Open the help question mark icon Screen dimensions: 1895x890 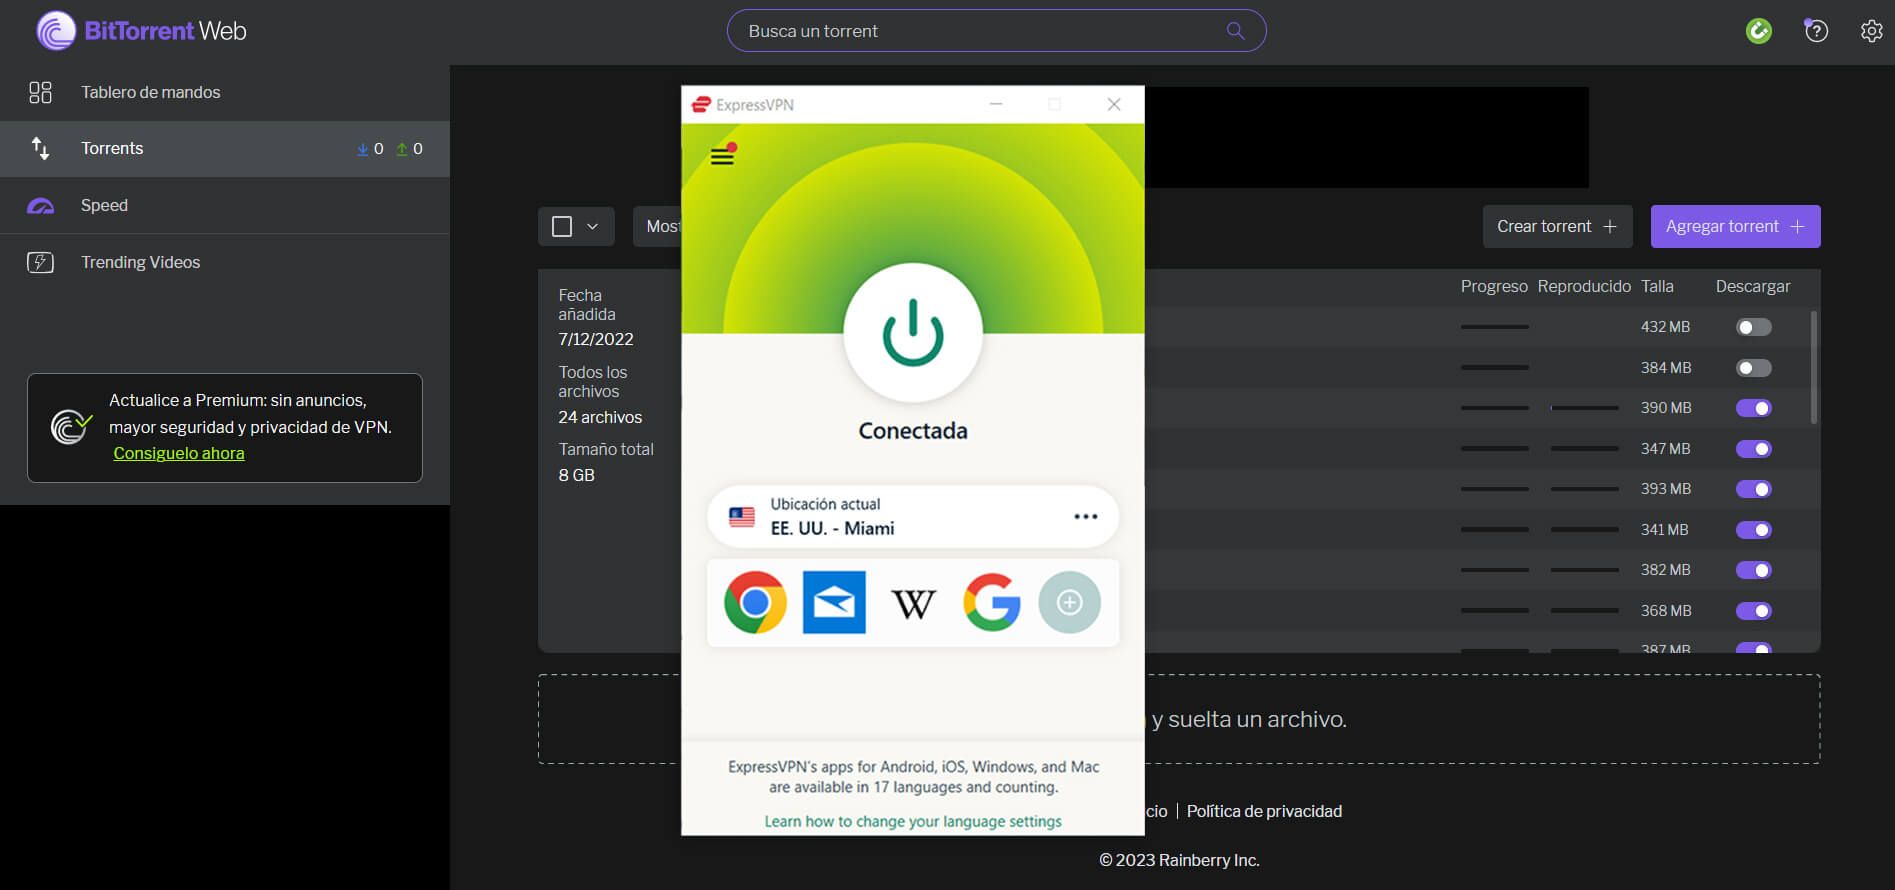(1816, 31)
